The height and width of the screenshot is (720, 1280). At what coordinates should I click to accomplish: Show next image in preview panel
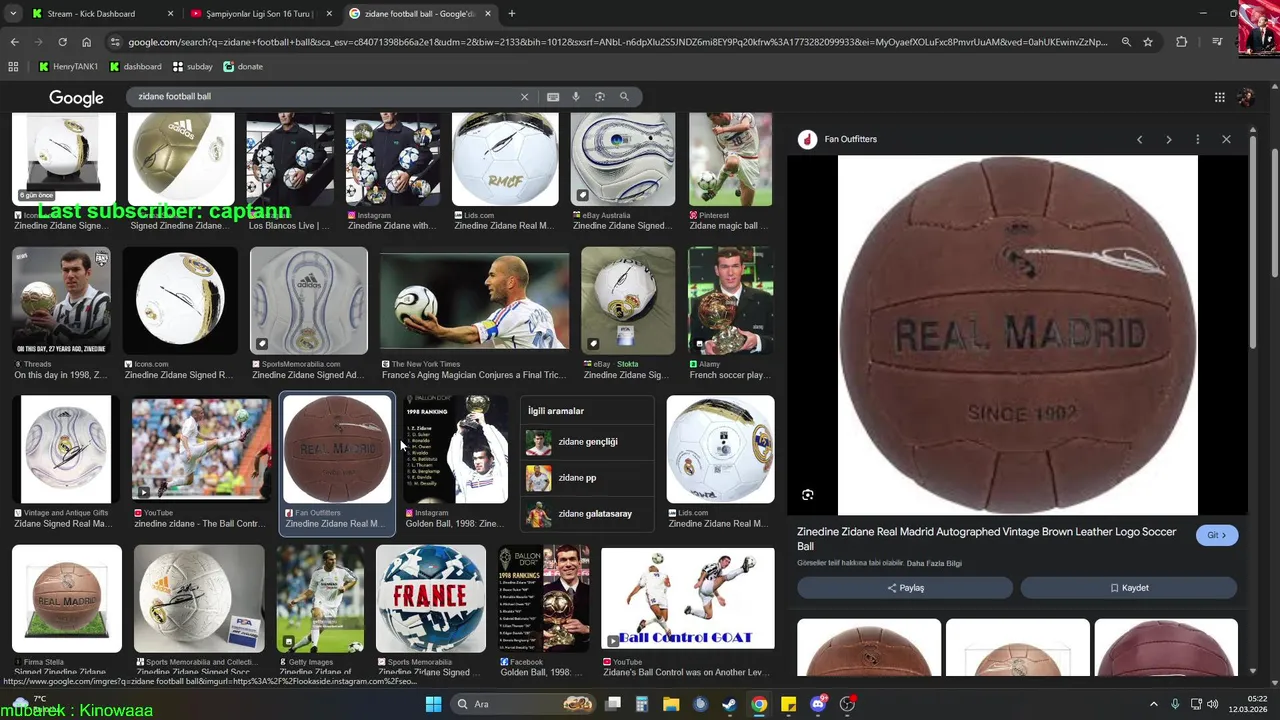click(x=1168, y=139)
